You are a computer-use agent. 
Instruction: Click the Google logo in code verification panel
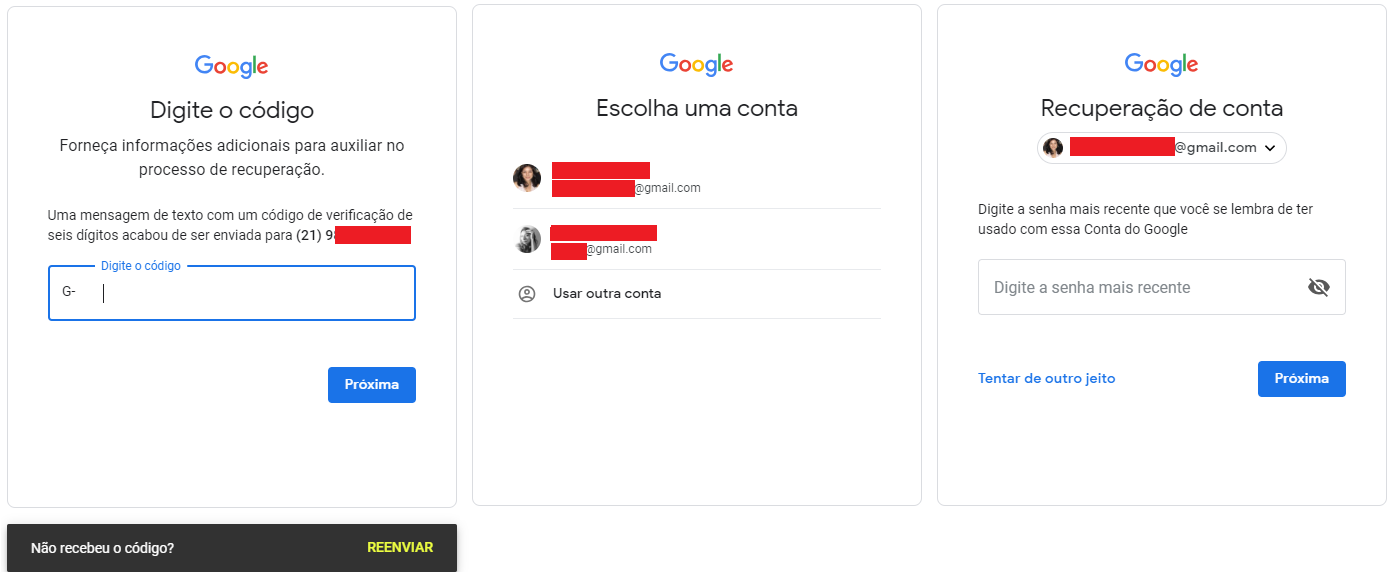[x=232, y=66]
